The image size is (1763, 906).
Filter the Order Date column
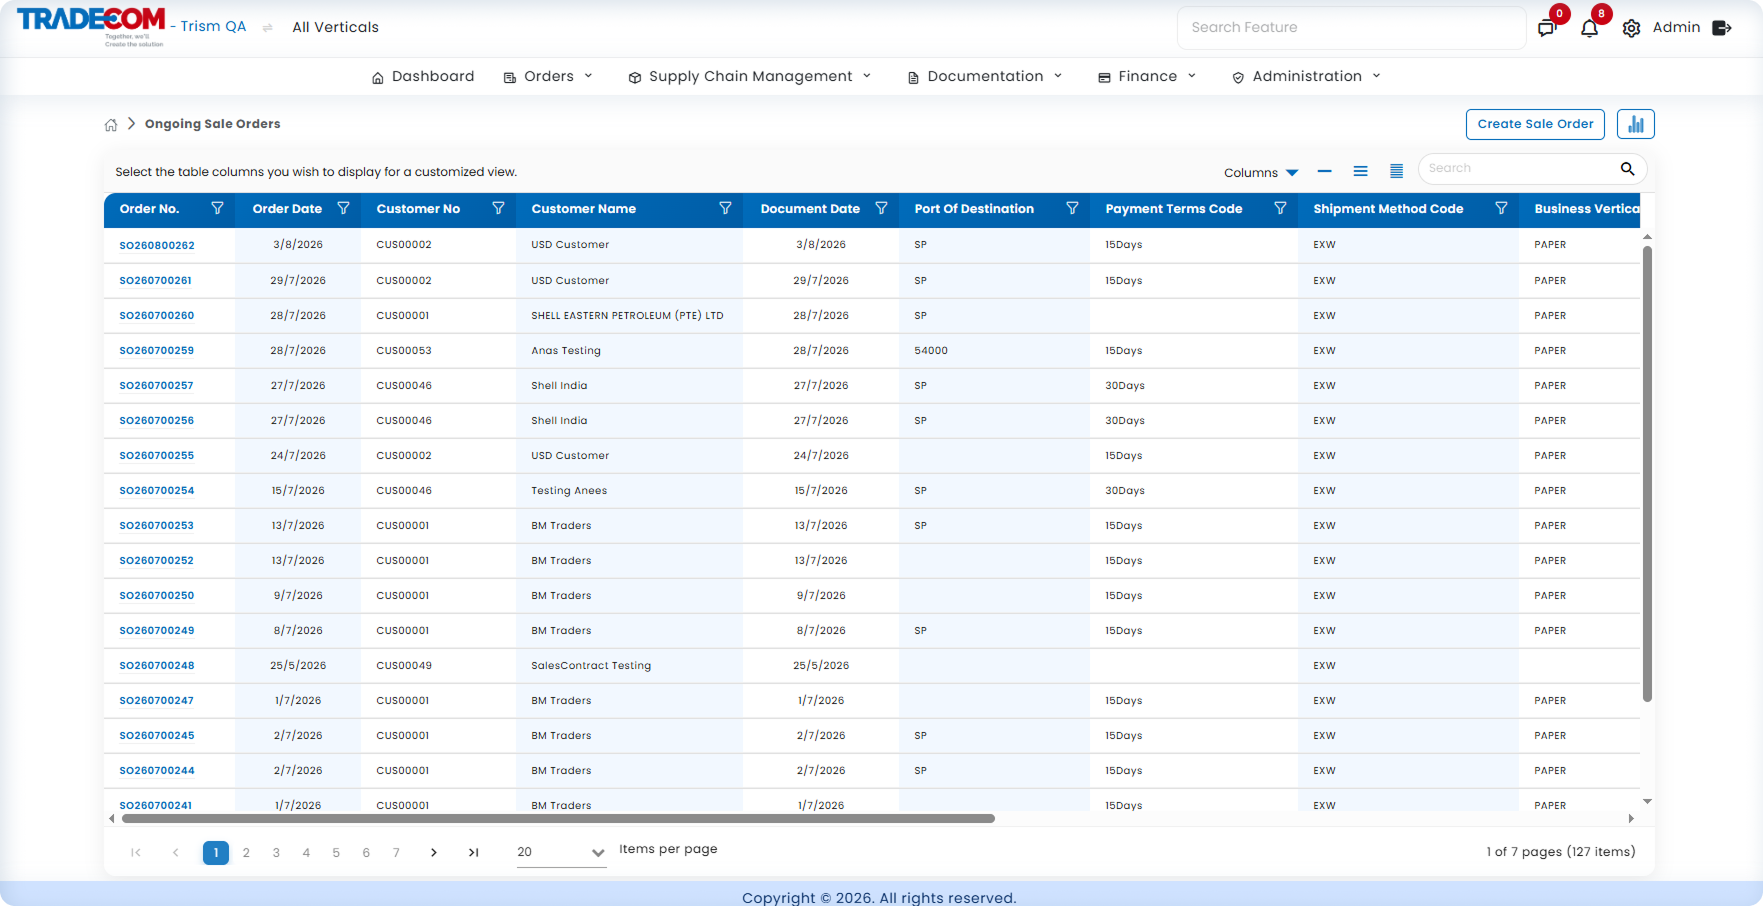point(343,208)
